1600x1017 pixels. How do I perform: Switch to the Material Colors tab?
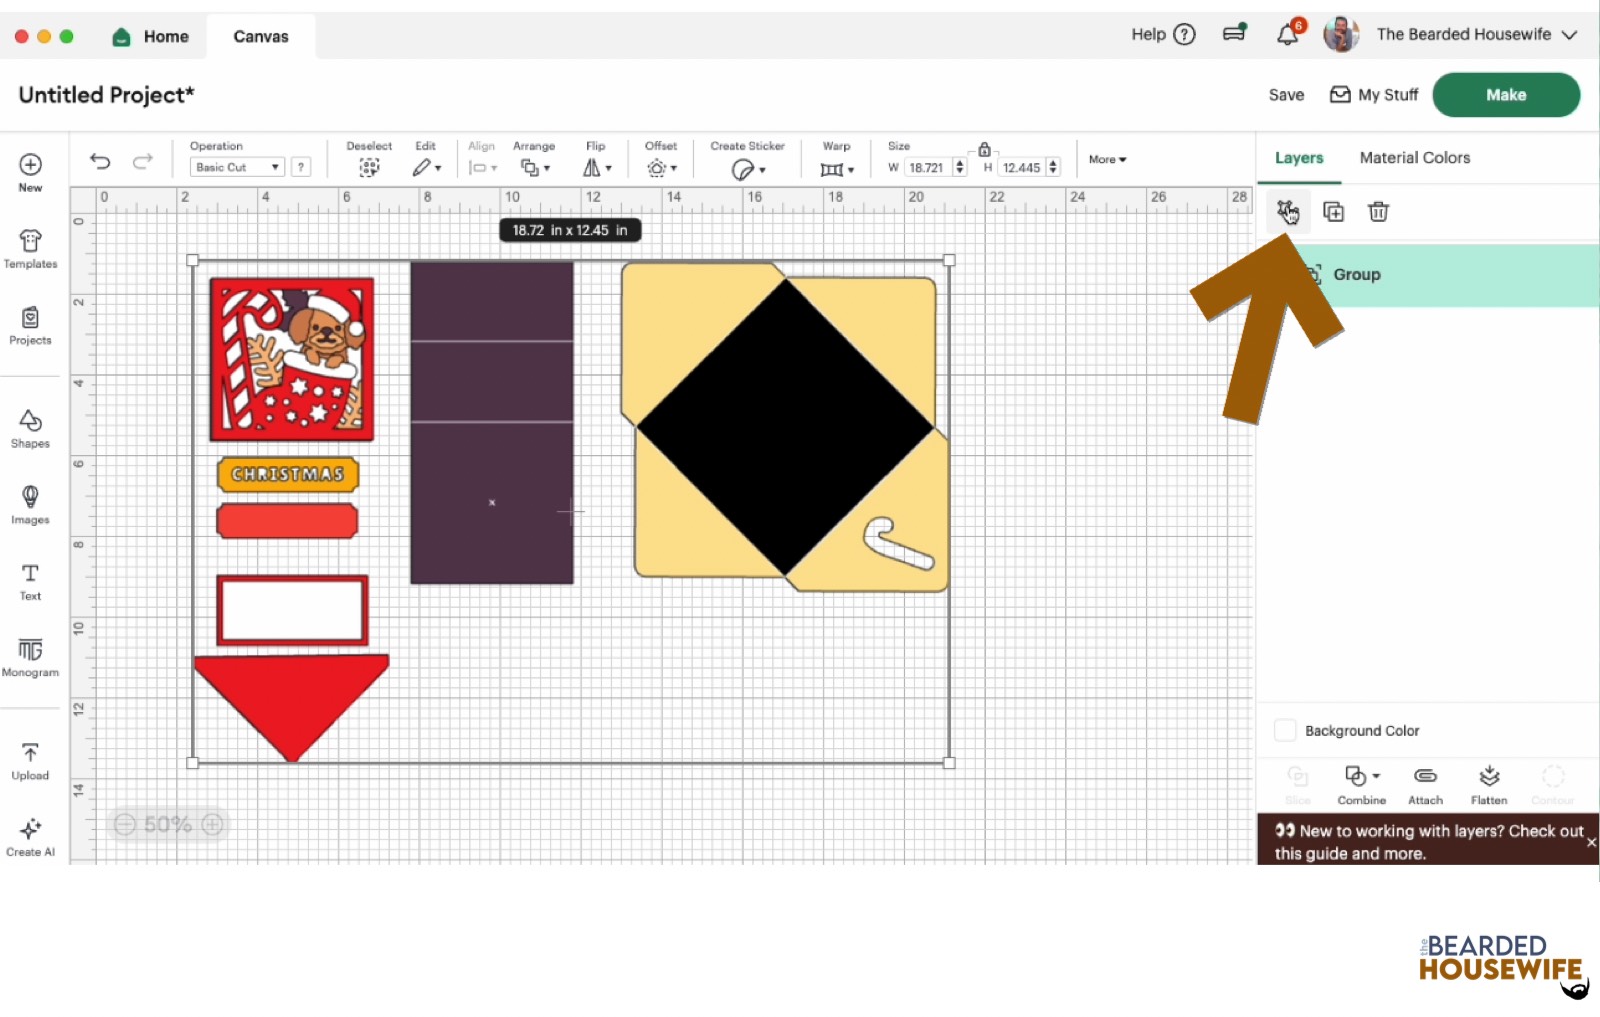point(1414,157)
